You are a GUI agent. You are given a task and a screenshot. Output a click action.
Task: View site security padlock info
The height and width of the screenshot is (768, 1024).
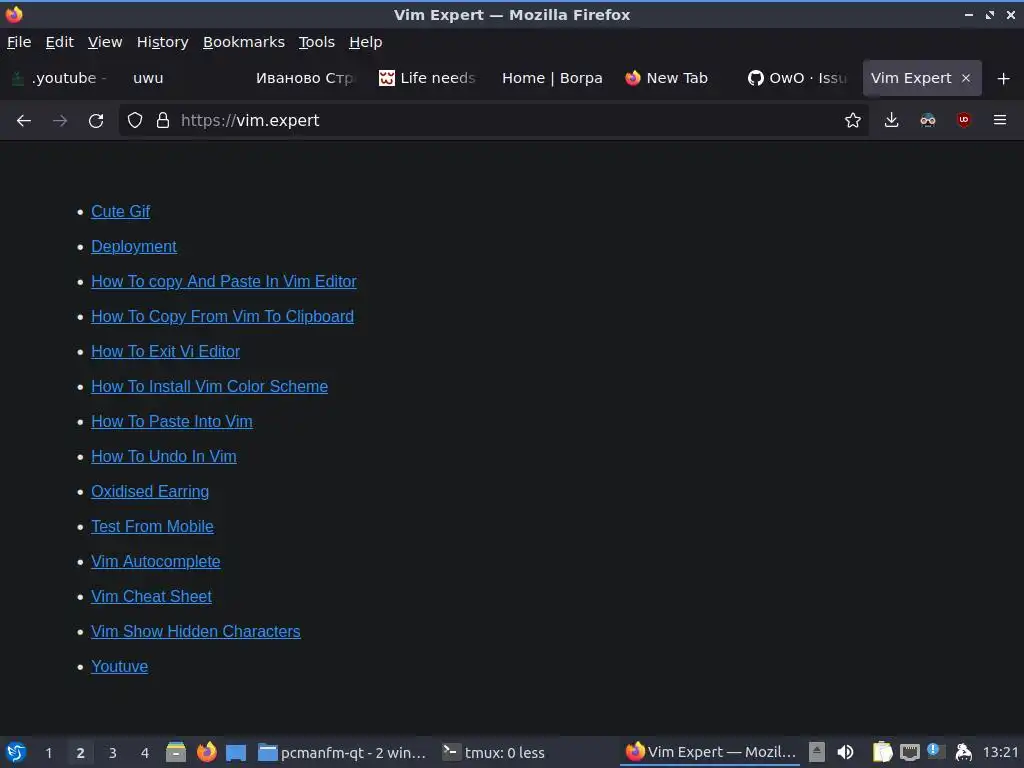pos(163,120)
